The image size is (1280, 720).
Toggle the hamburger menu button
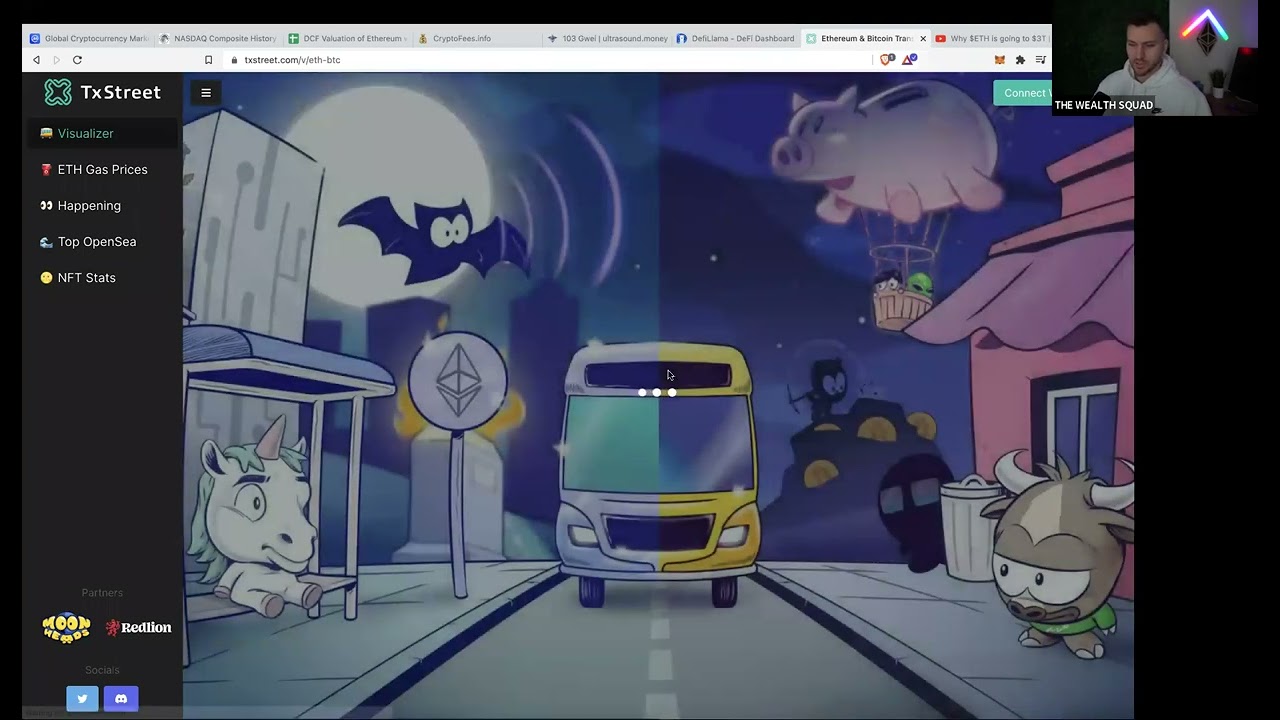tap(206, 93)
